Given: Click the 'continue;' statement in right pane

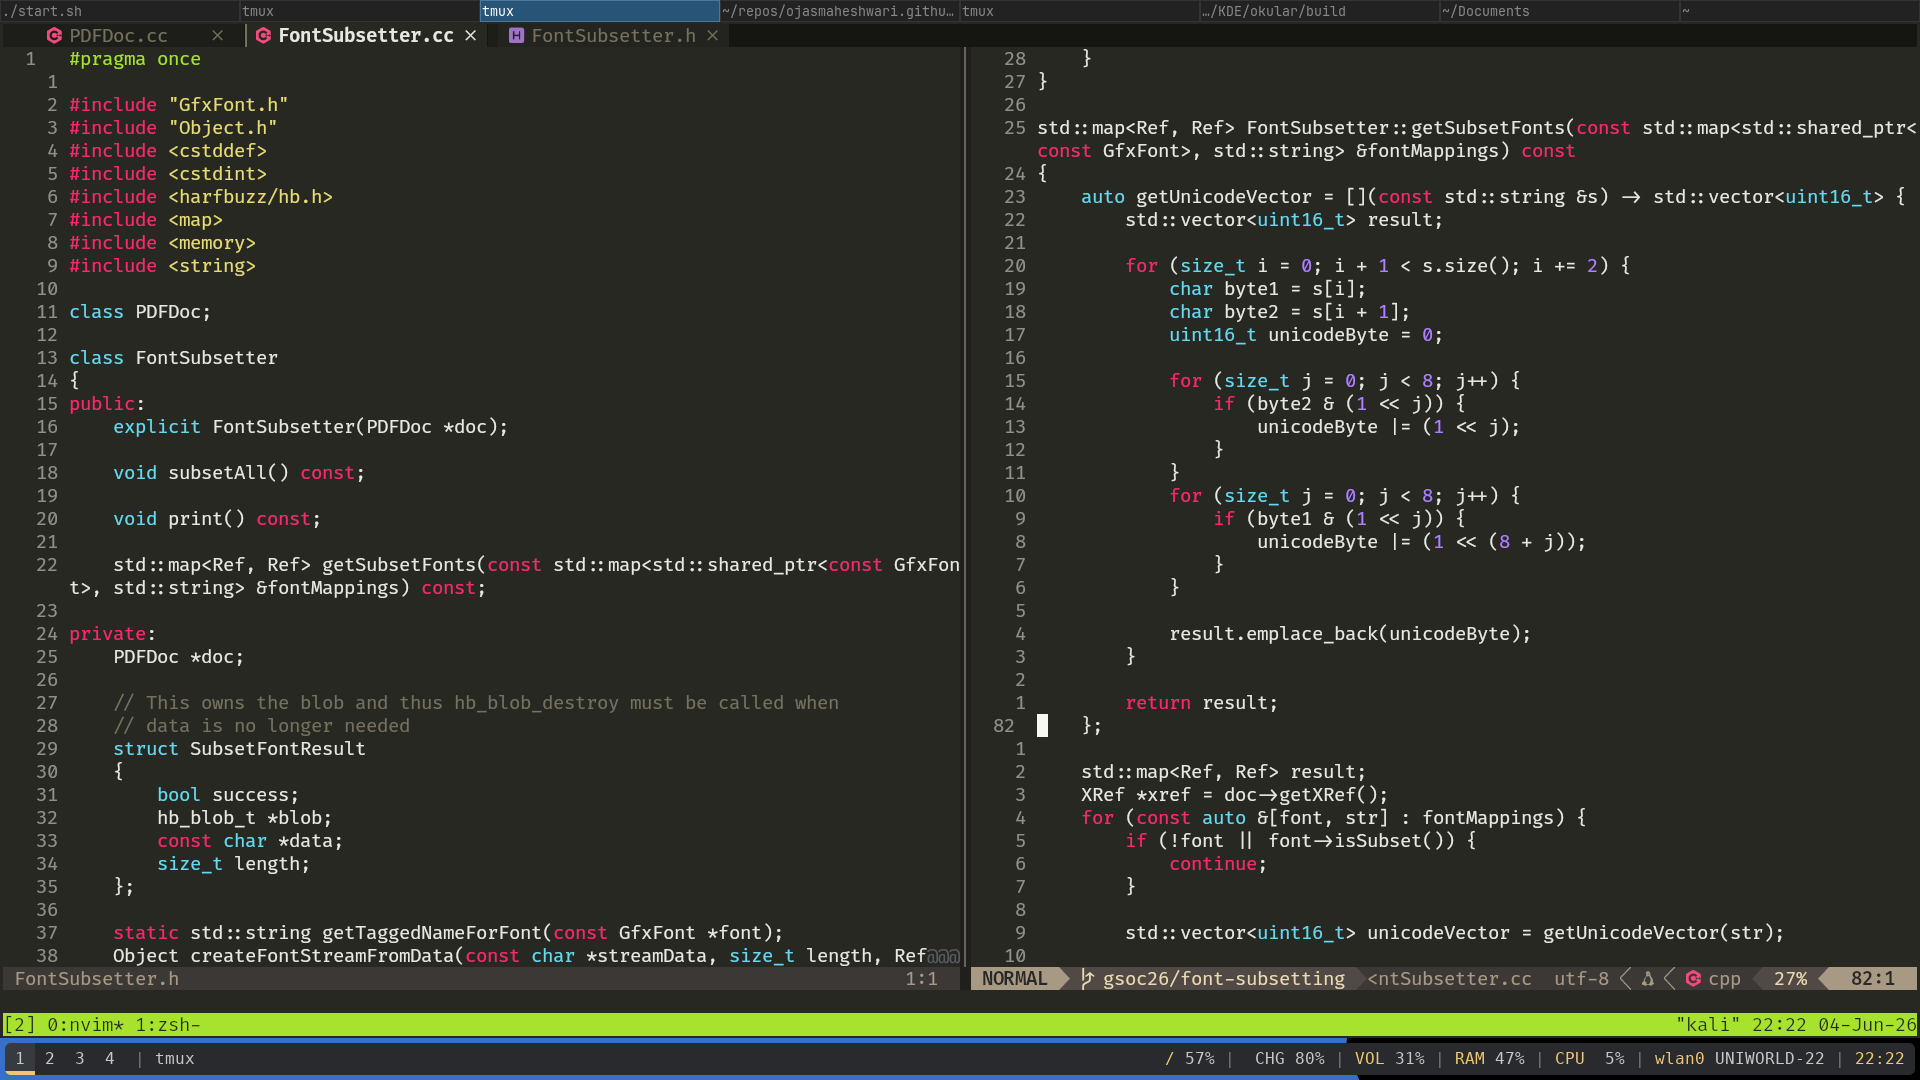Looking at the screenshot, I should click(1218, 864).
